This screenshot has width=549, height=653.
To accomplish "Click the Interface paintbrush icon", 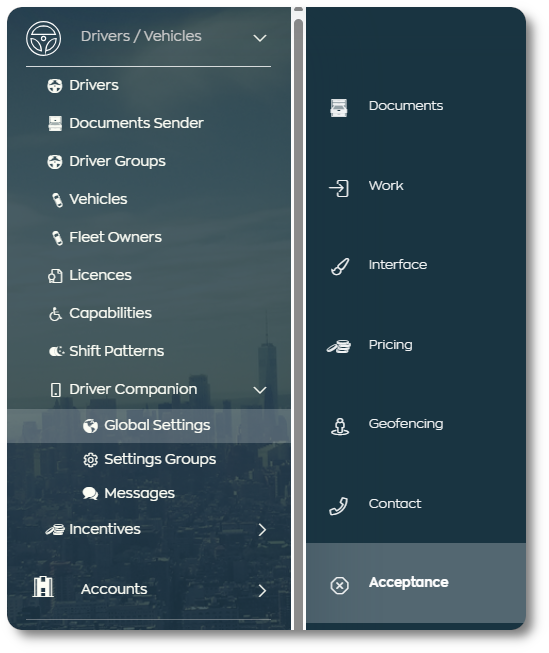I will pos(340,267).
